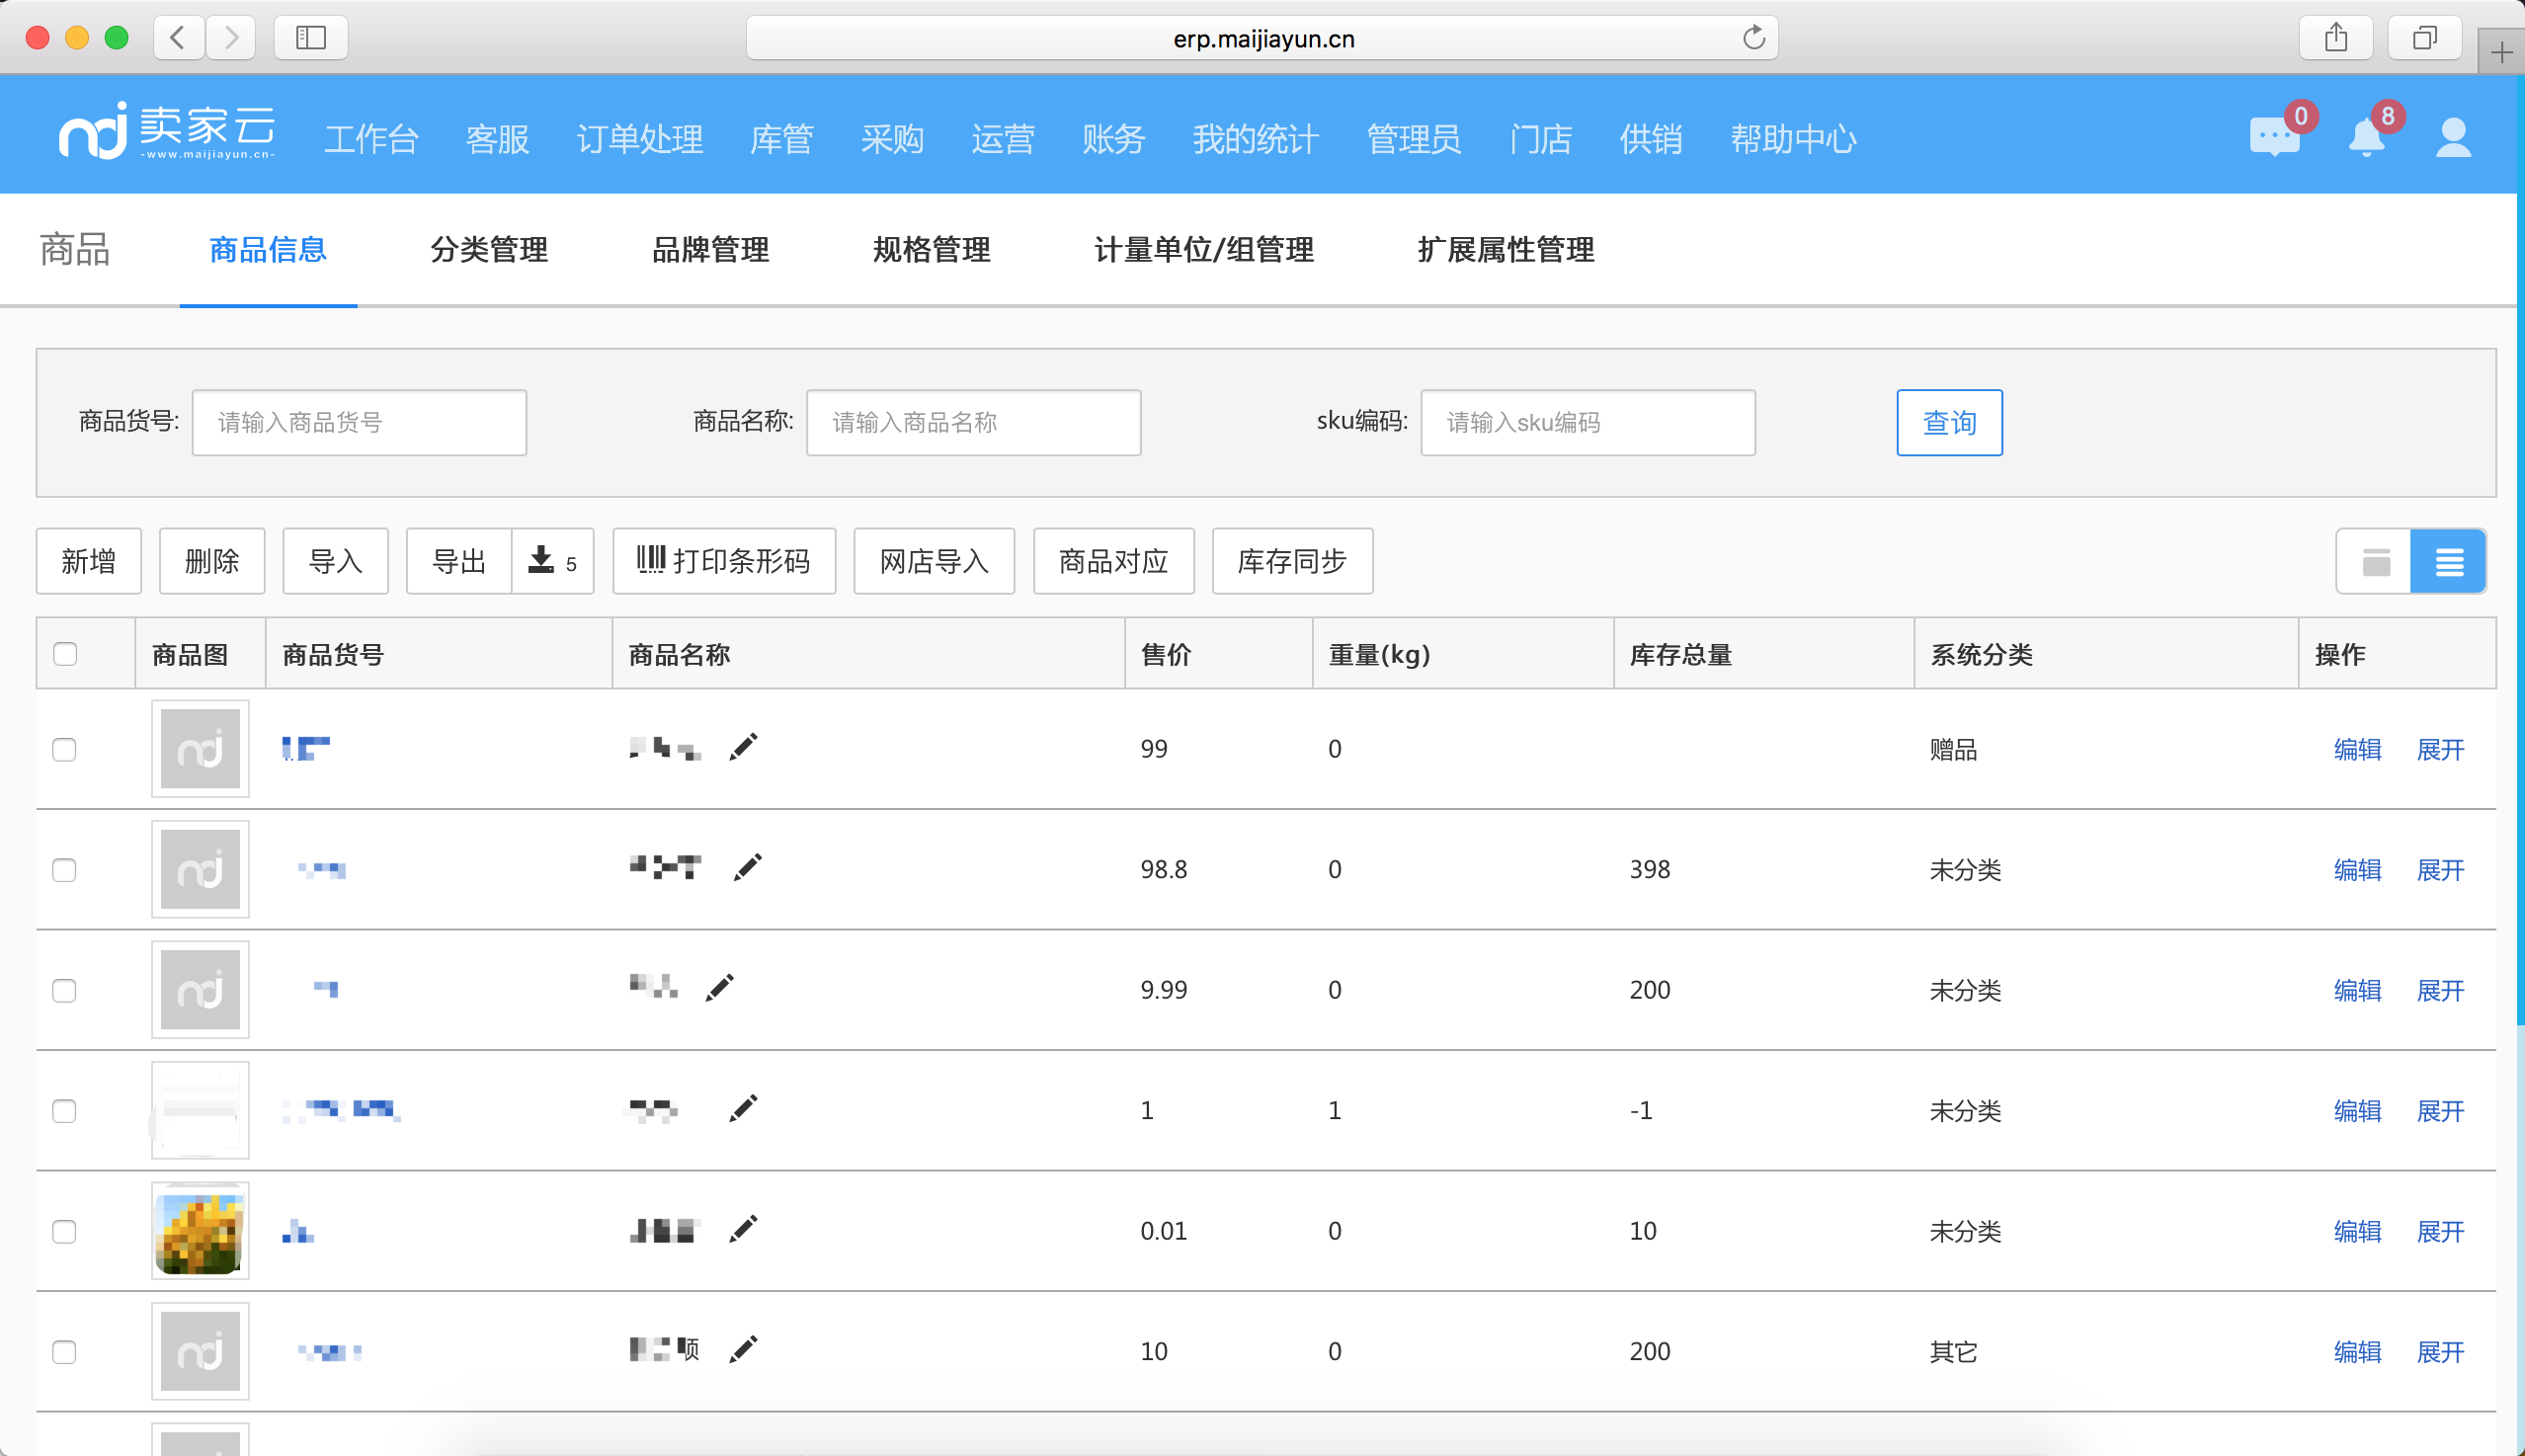The image size is (2525, 1456).
Task: Open the 订单处理 menu
Action: coord(640,139)
